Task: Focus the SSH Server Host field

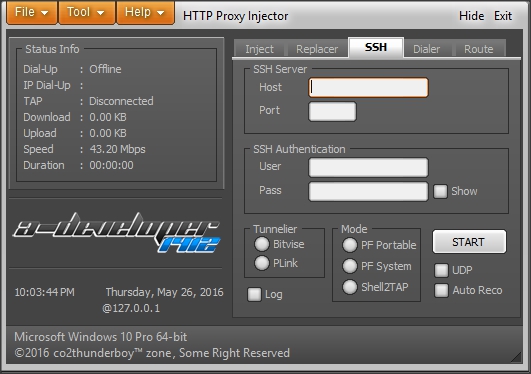Action: [x=368, y=88]
